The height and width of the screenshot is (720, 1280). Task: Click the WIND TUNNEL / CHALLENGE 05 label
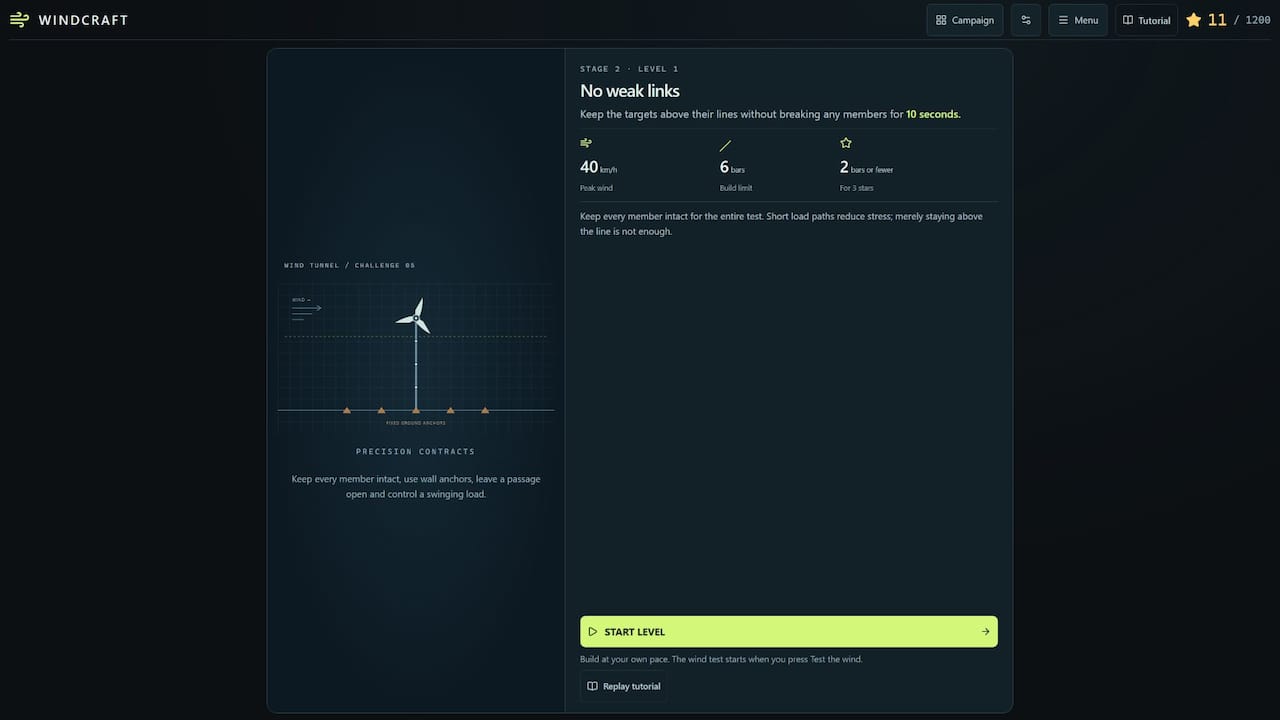349,265
